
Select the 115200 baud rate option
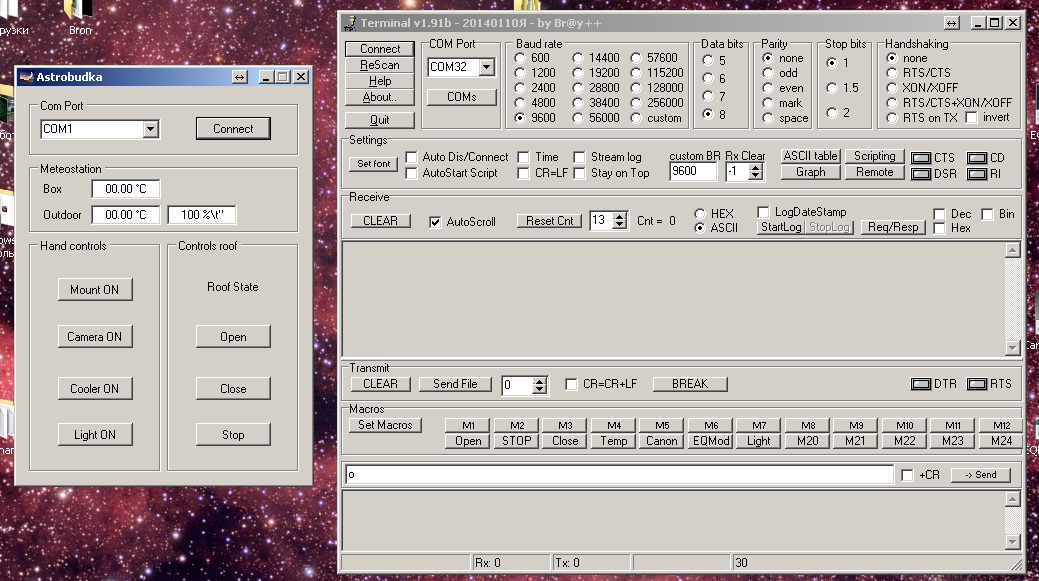click(637, 73)
